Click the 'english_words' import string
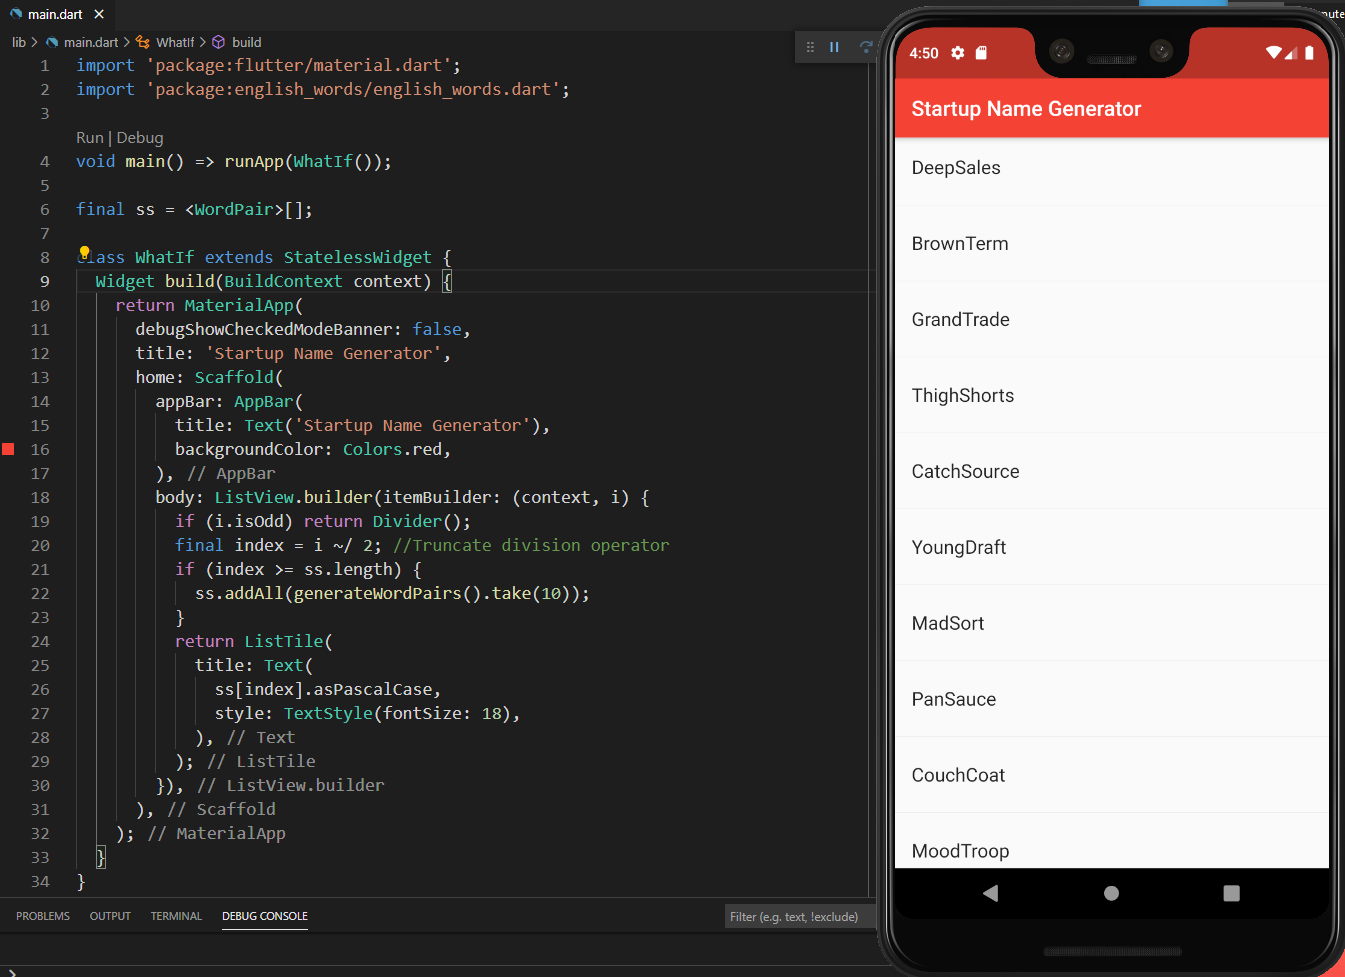1345x977 pixels. 353,89
